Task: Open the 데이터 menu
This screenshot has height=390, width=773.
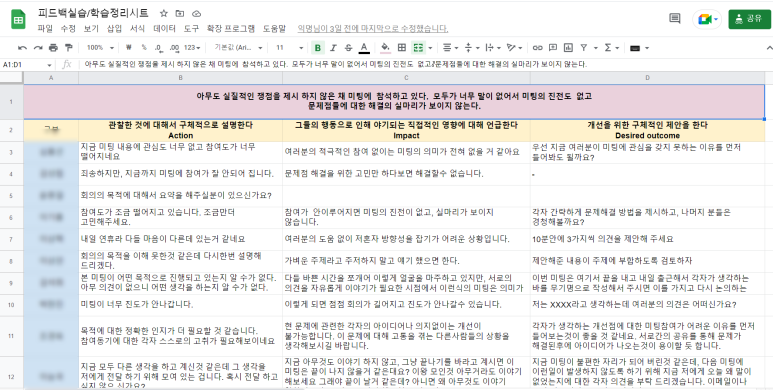Action: point(164,29)
